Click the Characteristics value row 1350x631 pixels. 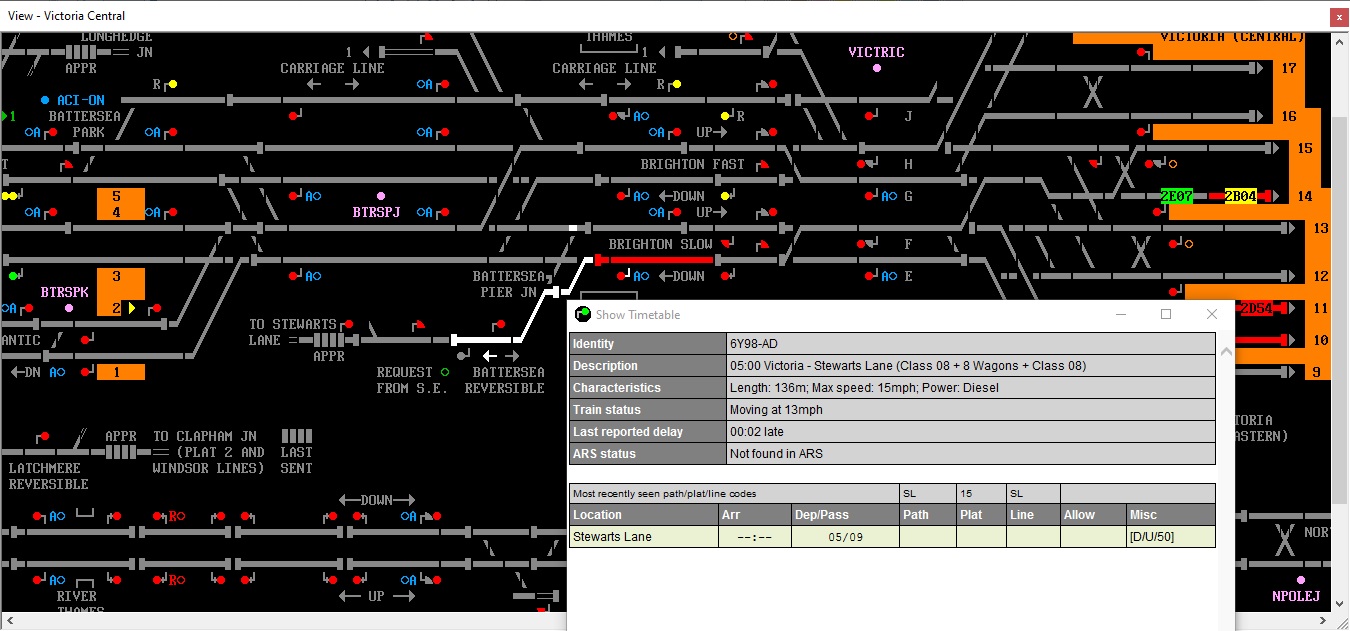click(972, 388)
